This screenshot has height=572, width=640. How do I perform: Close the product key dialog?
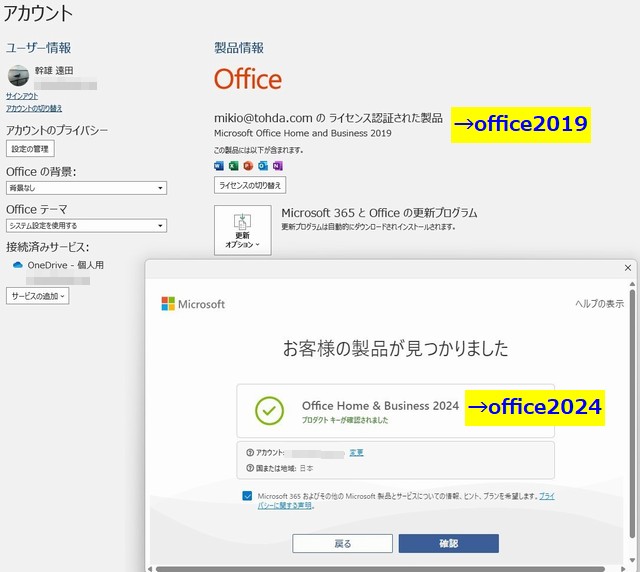coord(628,268)
